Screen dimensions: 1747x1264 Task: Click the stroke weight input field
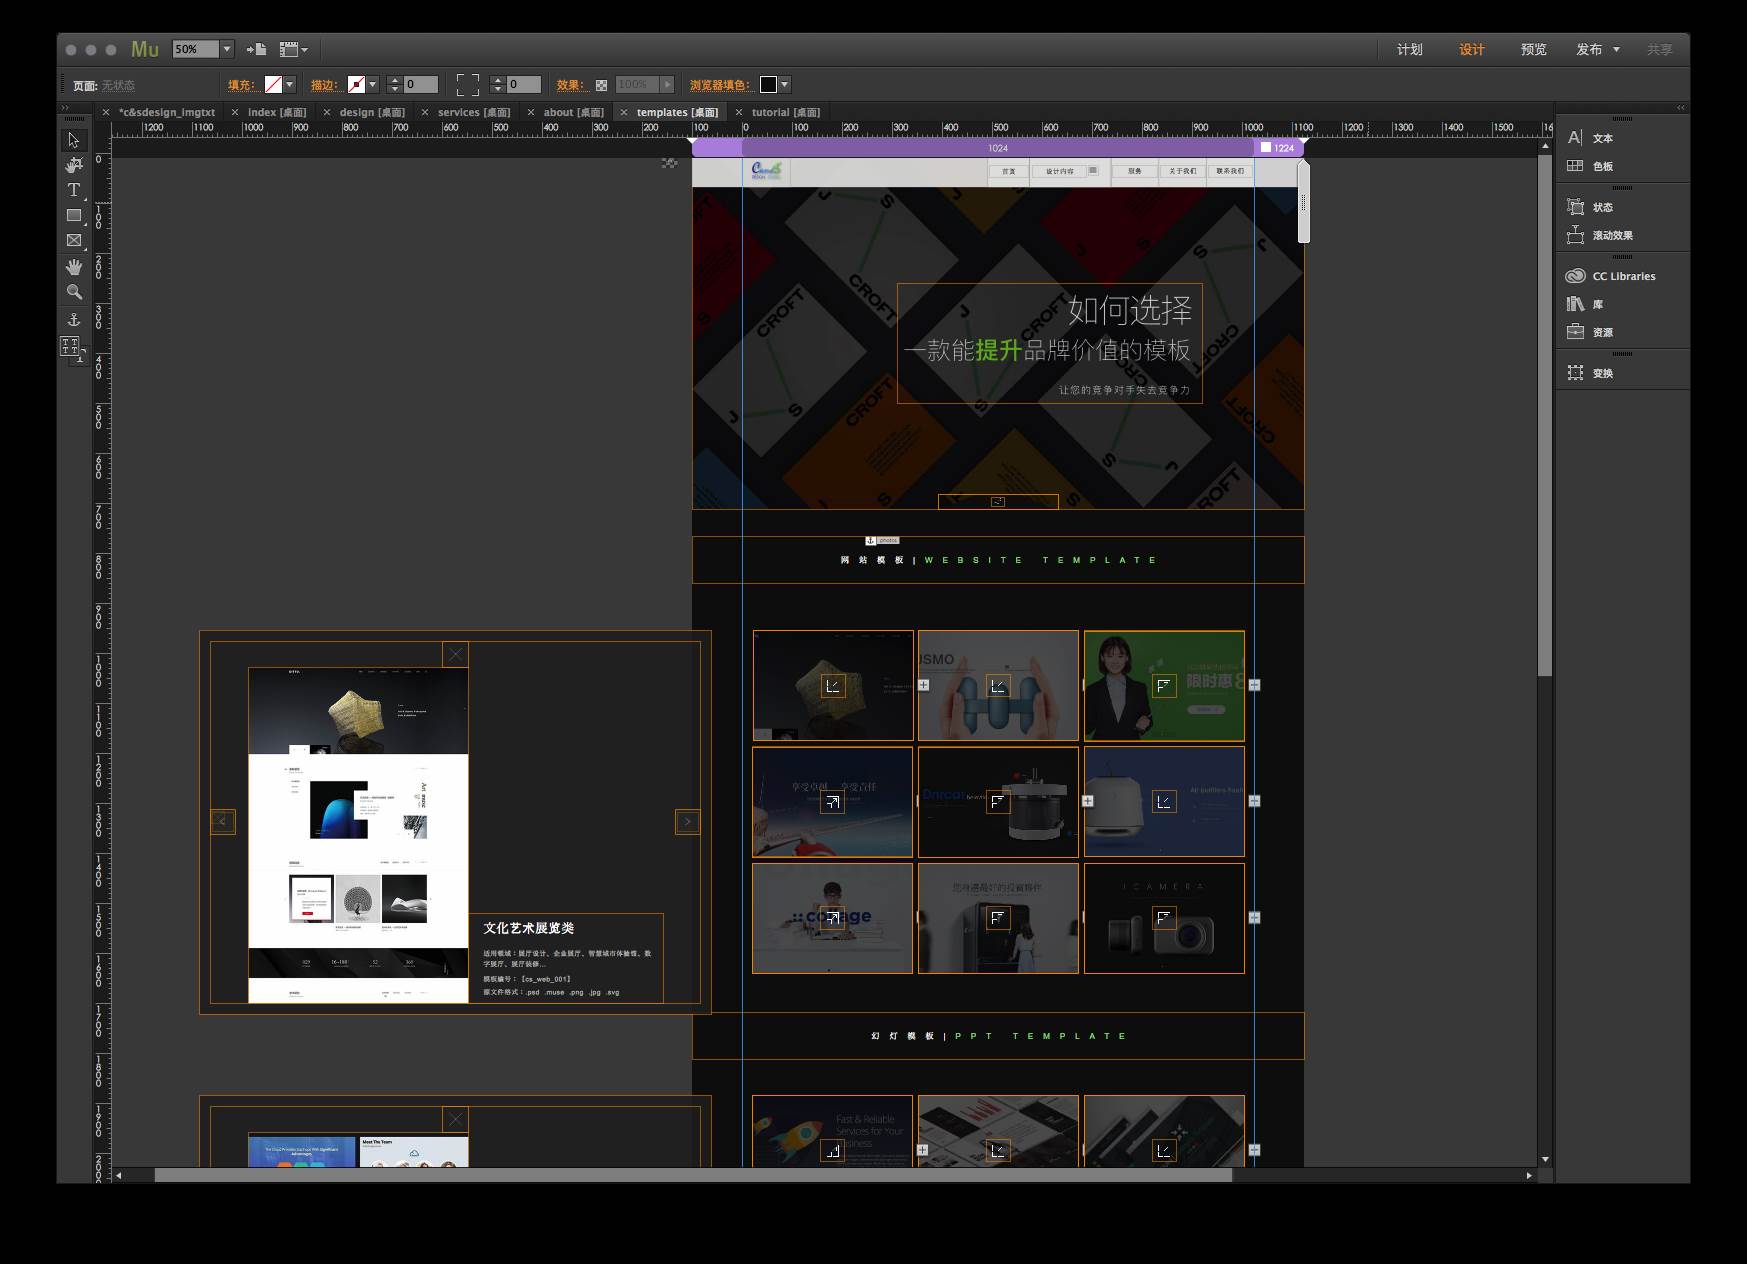pos(421,85)
